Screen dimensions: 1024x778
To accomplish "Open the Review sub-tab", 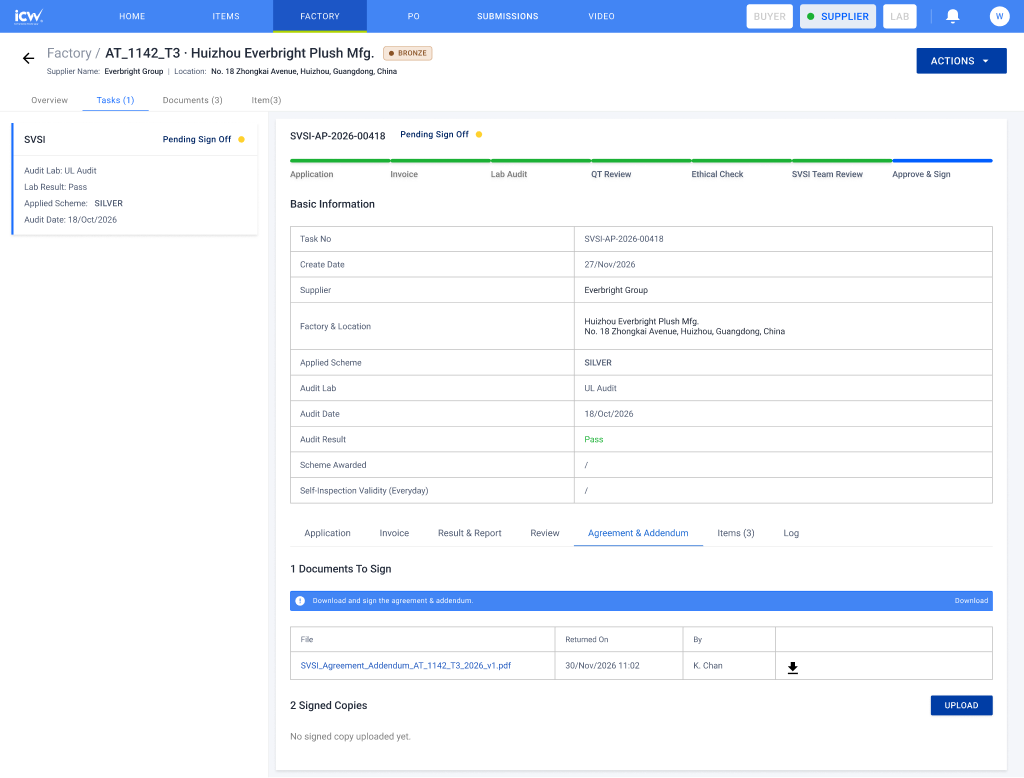I will tap(545, 533).
